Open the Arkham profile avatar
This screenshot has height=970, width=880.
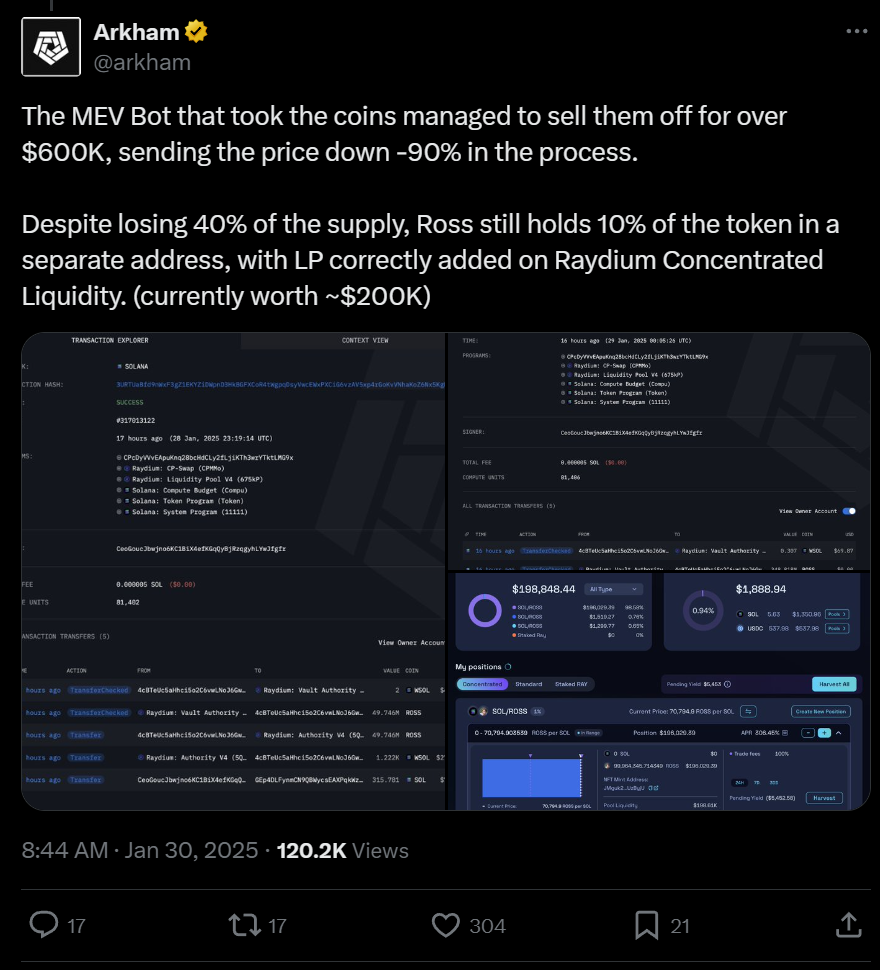[x=51, y=47]
